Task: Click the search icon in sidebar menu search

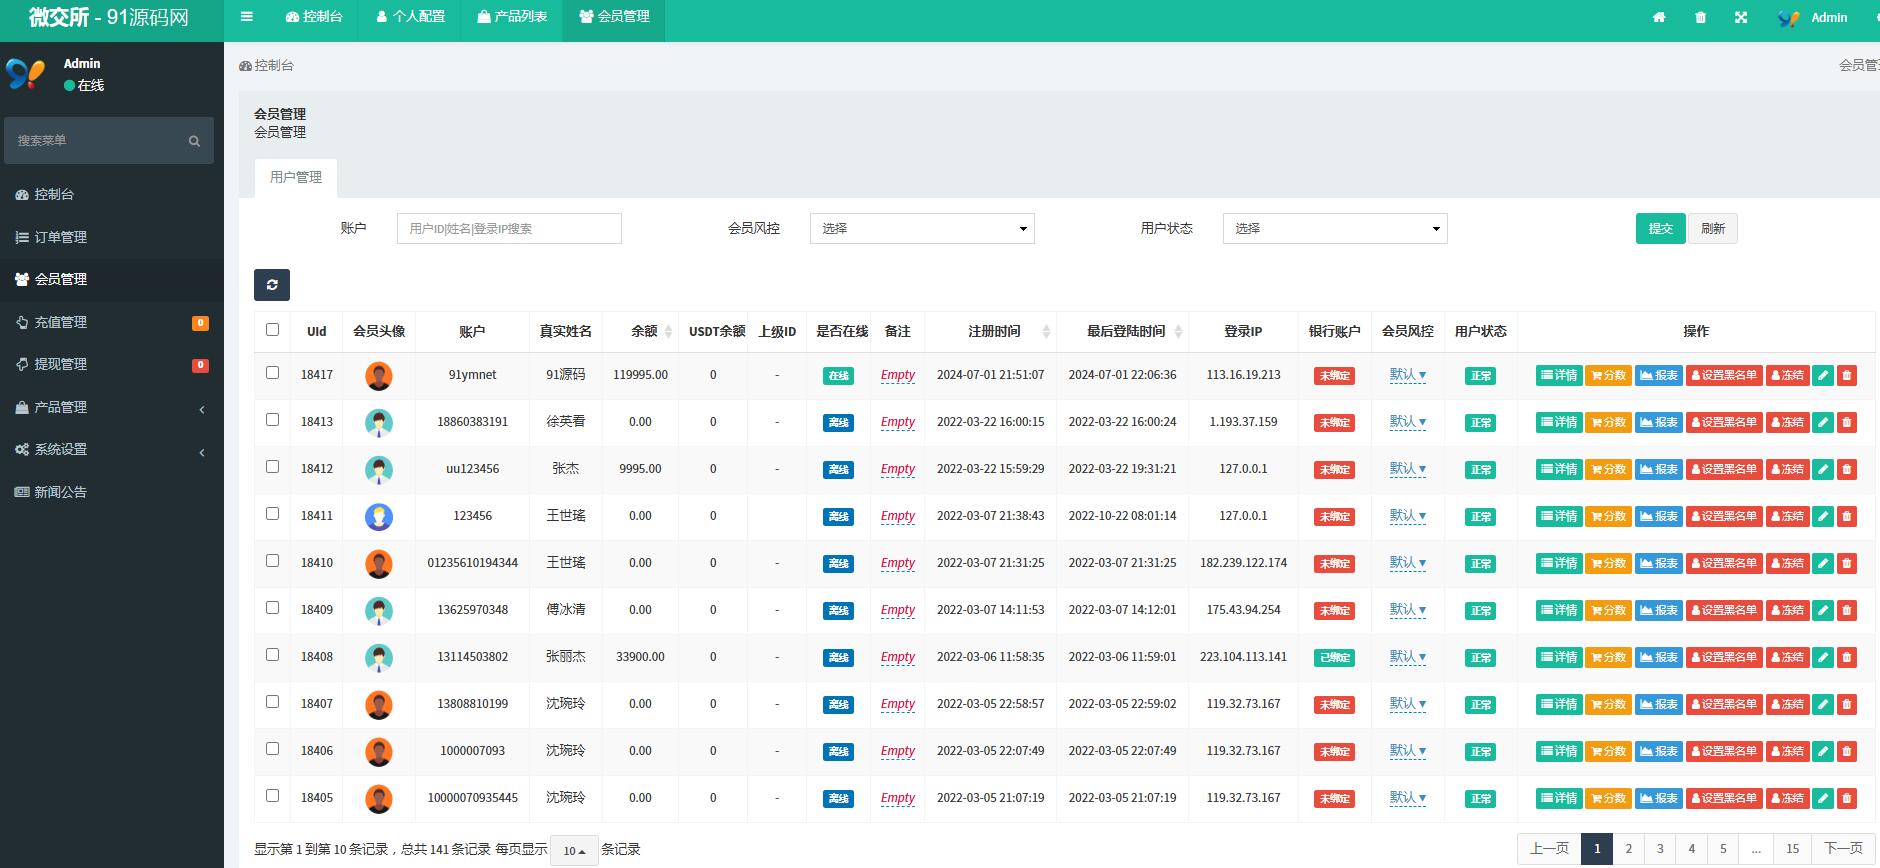Action: click(x=194, y=141)
